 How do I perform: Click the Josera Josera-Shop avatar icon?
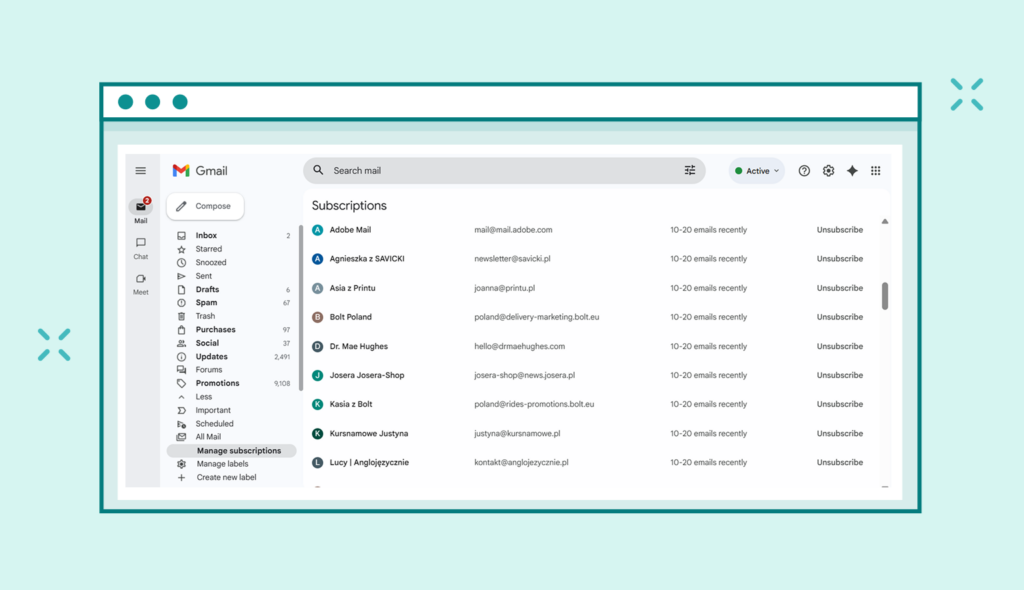coord(317,375)
